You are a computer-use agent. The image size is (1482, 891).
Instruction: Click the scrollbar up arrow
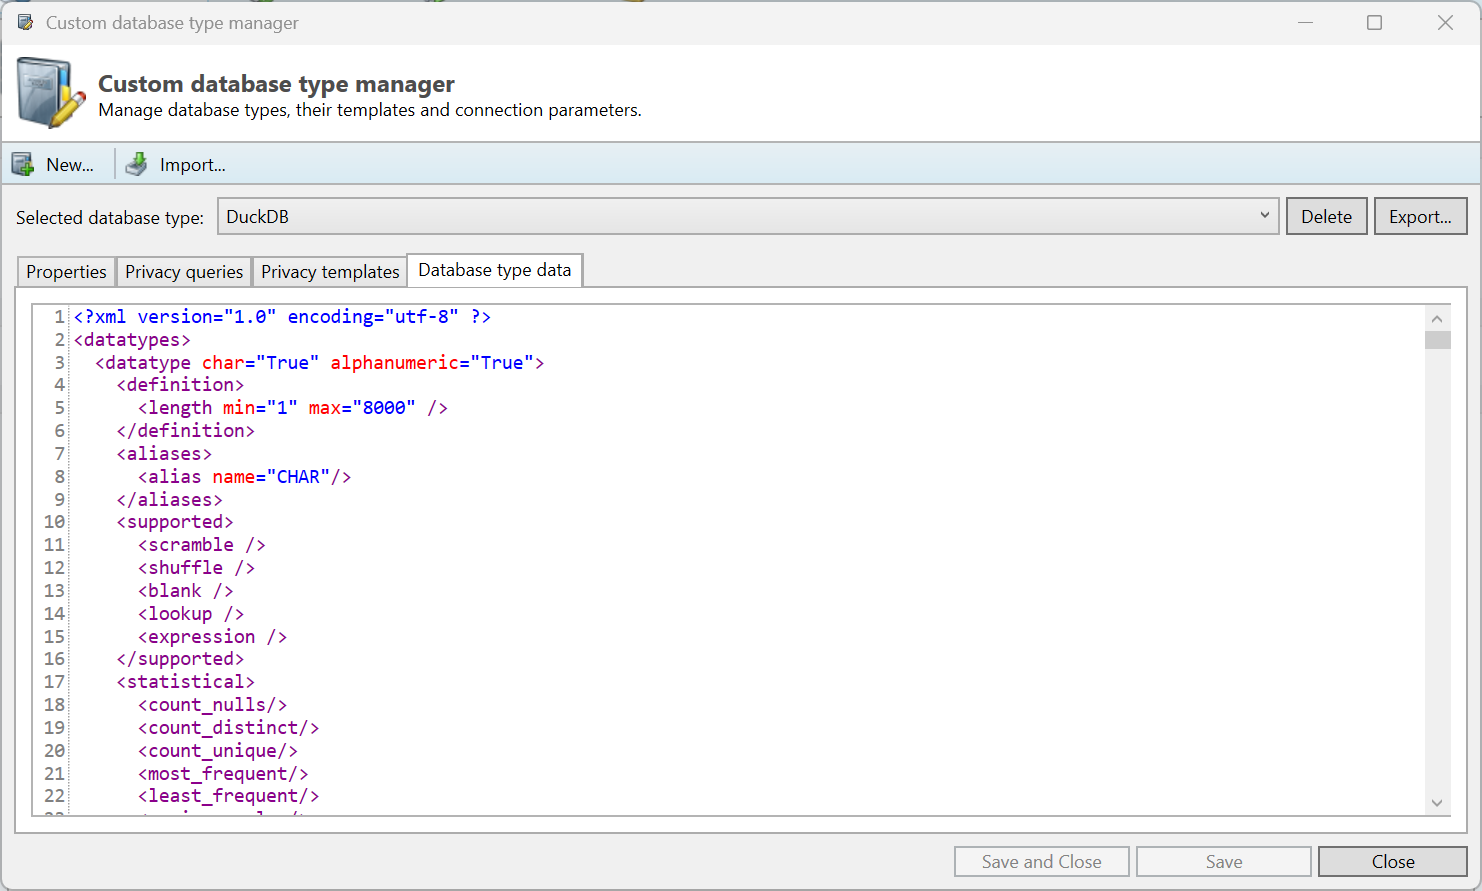click(1437, 319)
